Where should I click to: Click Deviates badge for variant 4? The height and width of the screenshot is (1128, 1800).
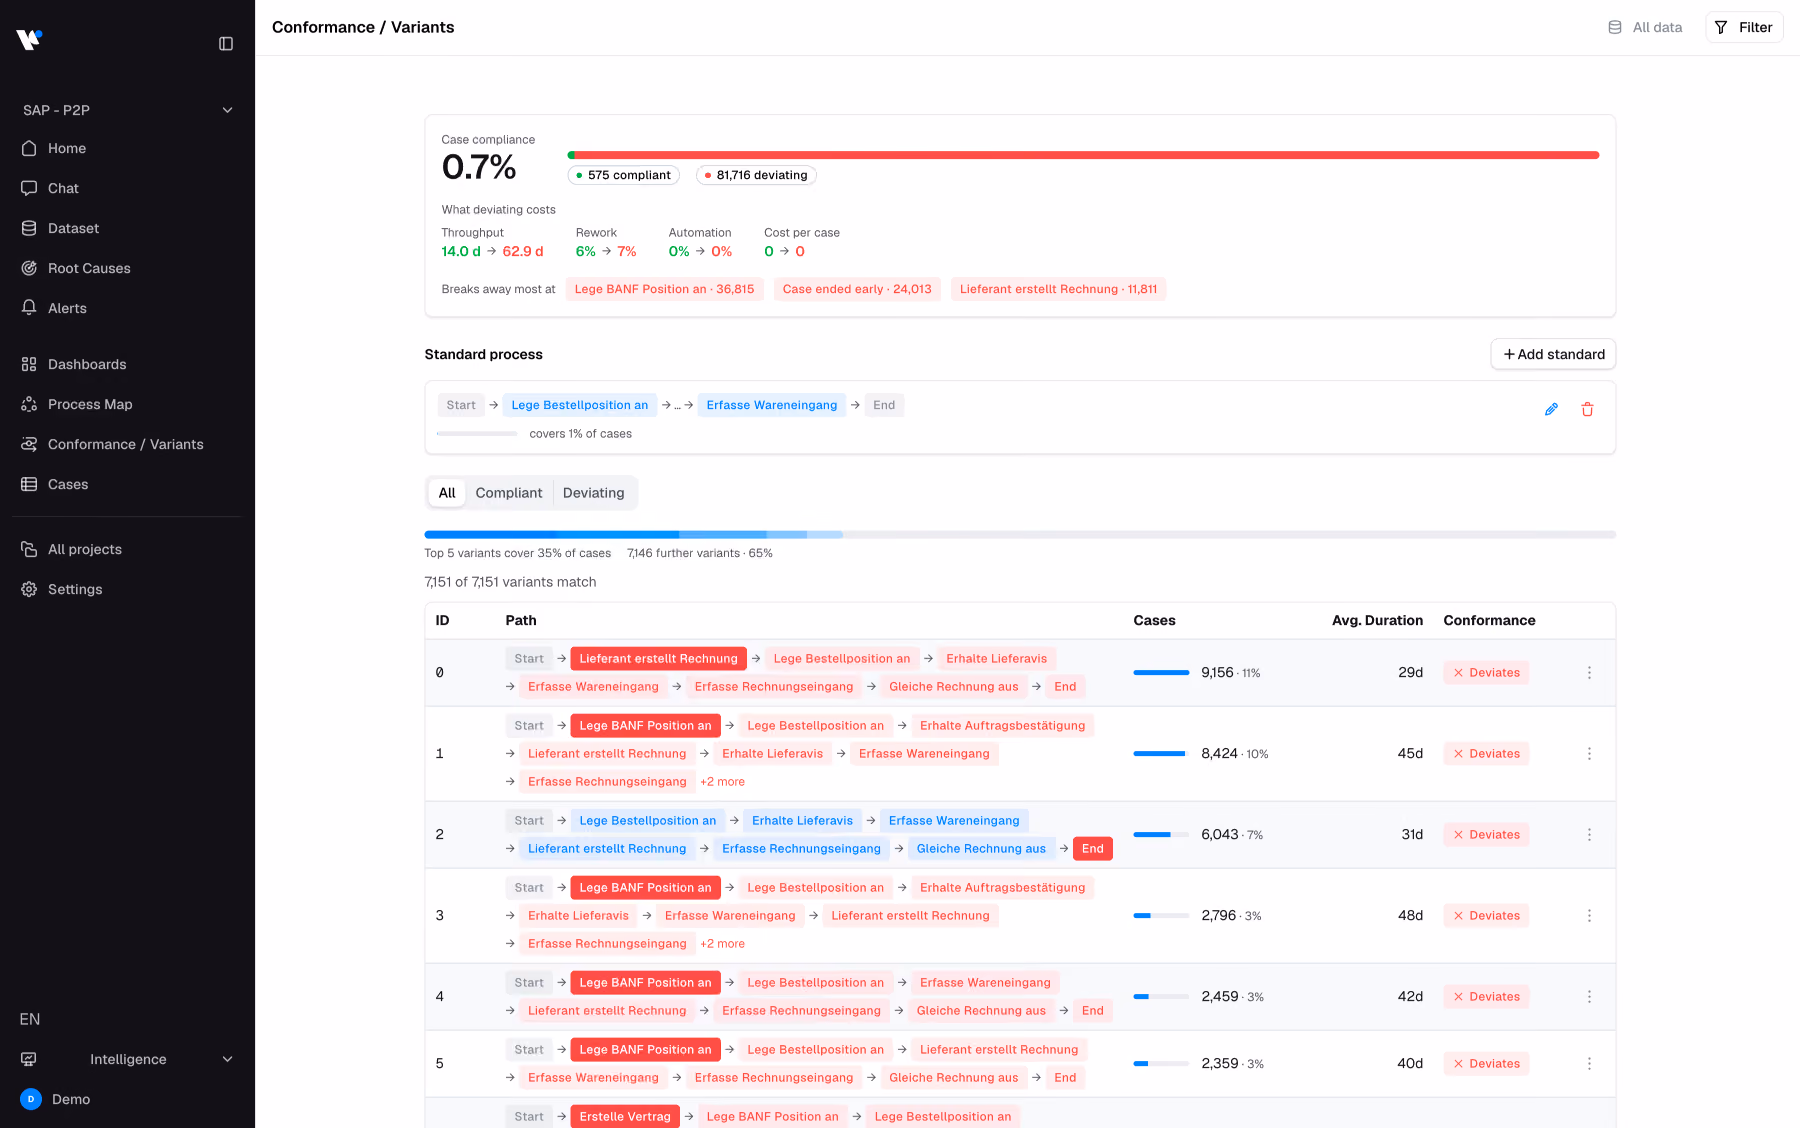point(1486,997)
